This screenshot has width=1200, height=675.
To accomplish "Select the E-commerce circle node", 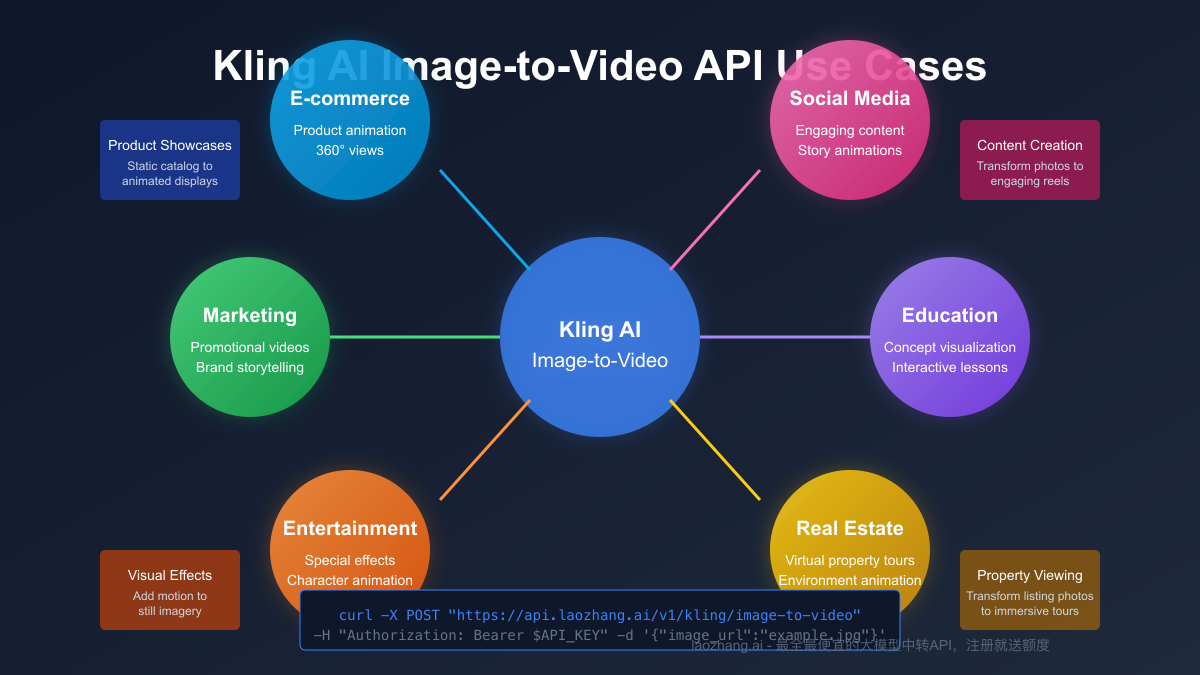I will pyautogui.click(x=349, y=118).
